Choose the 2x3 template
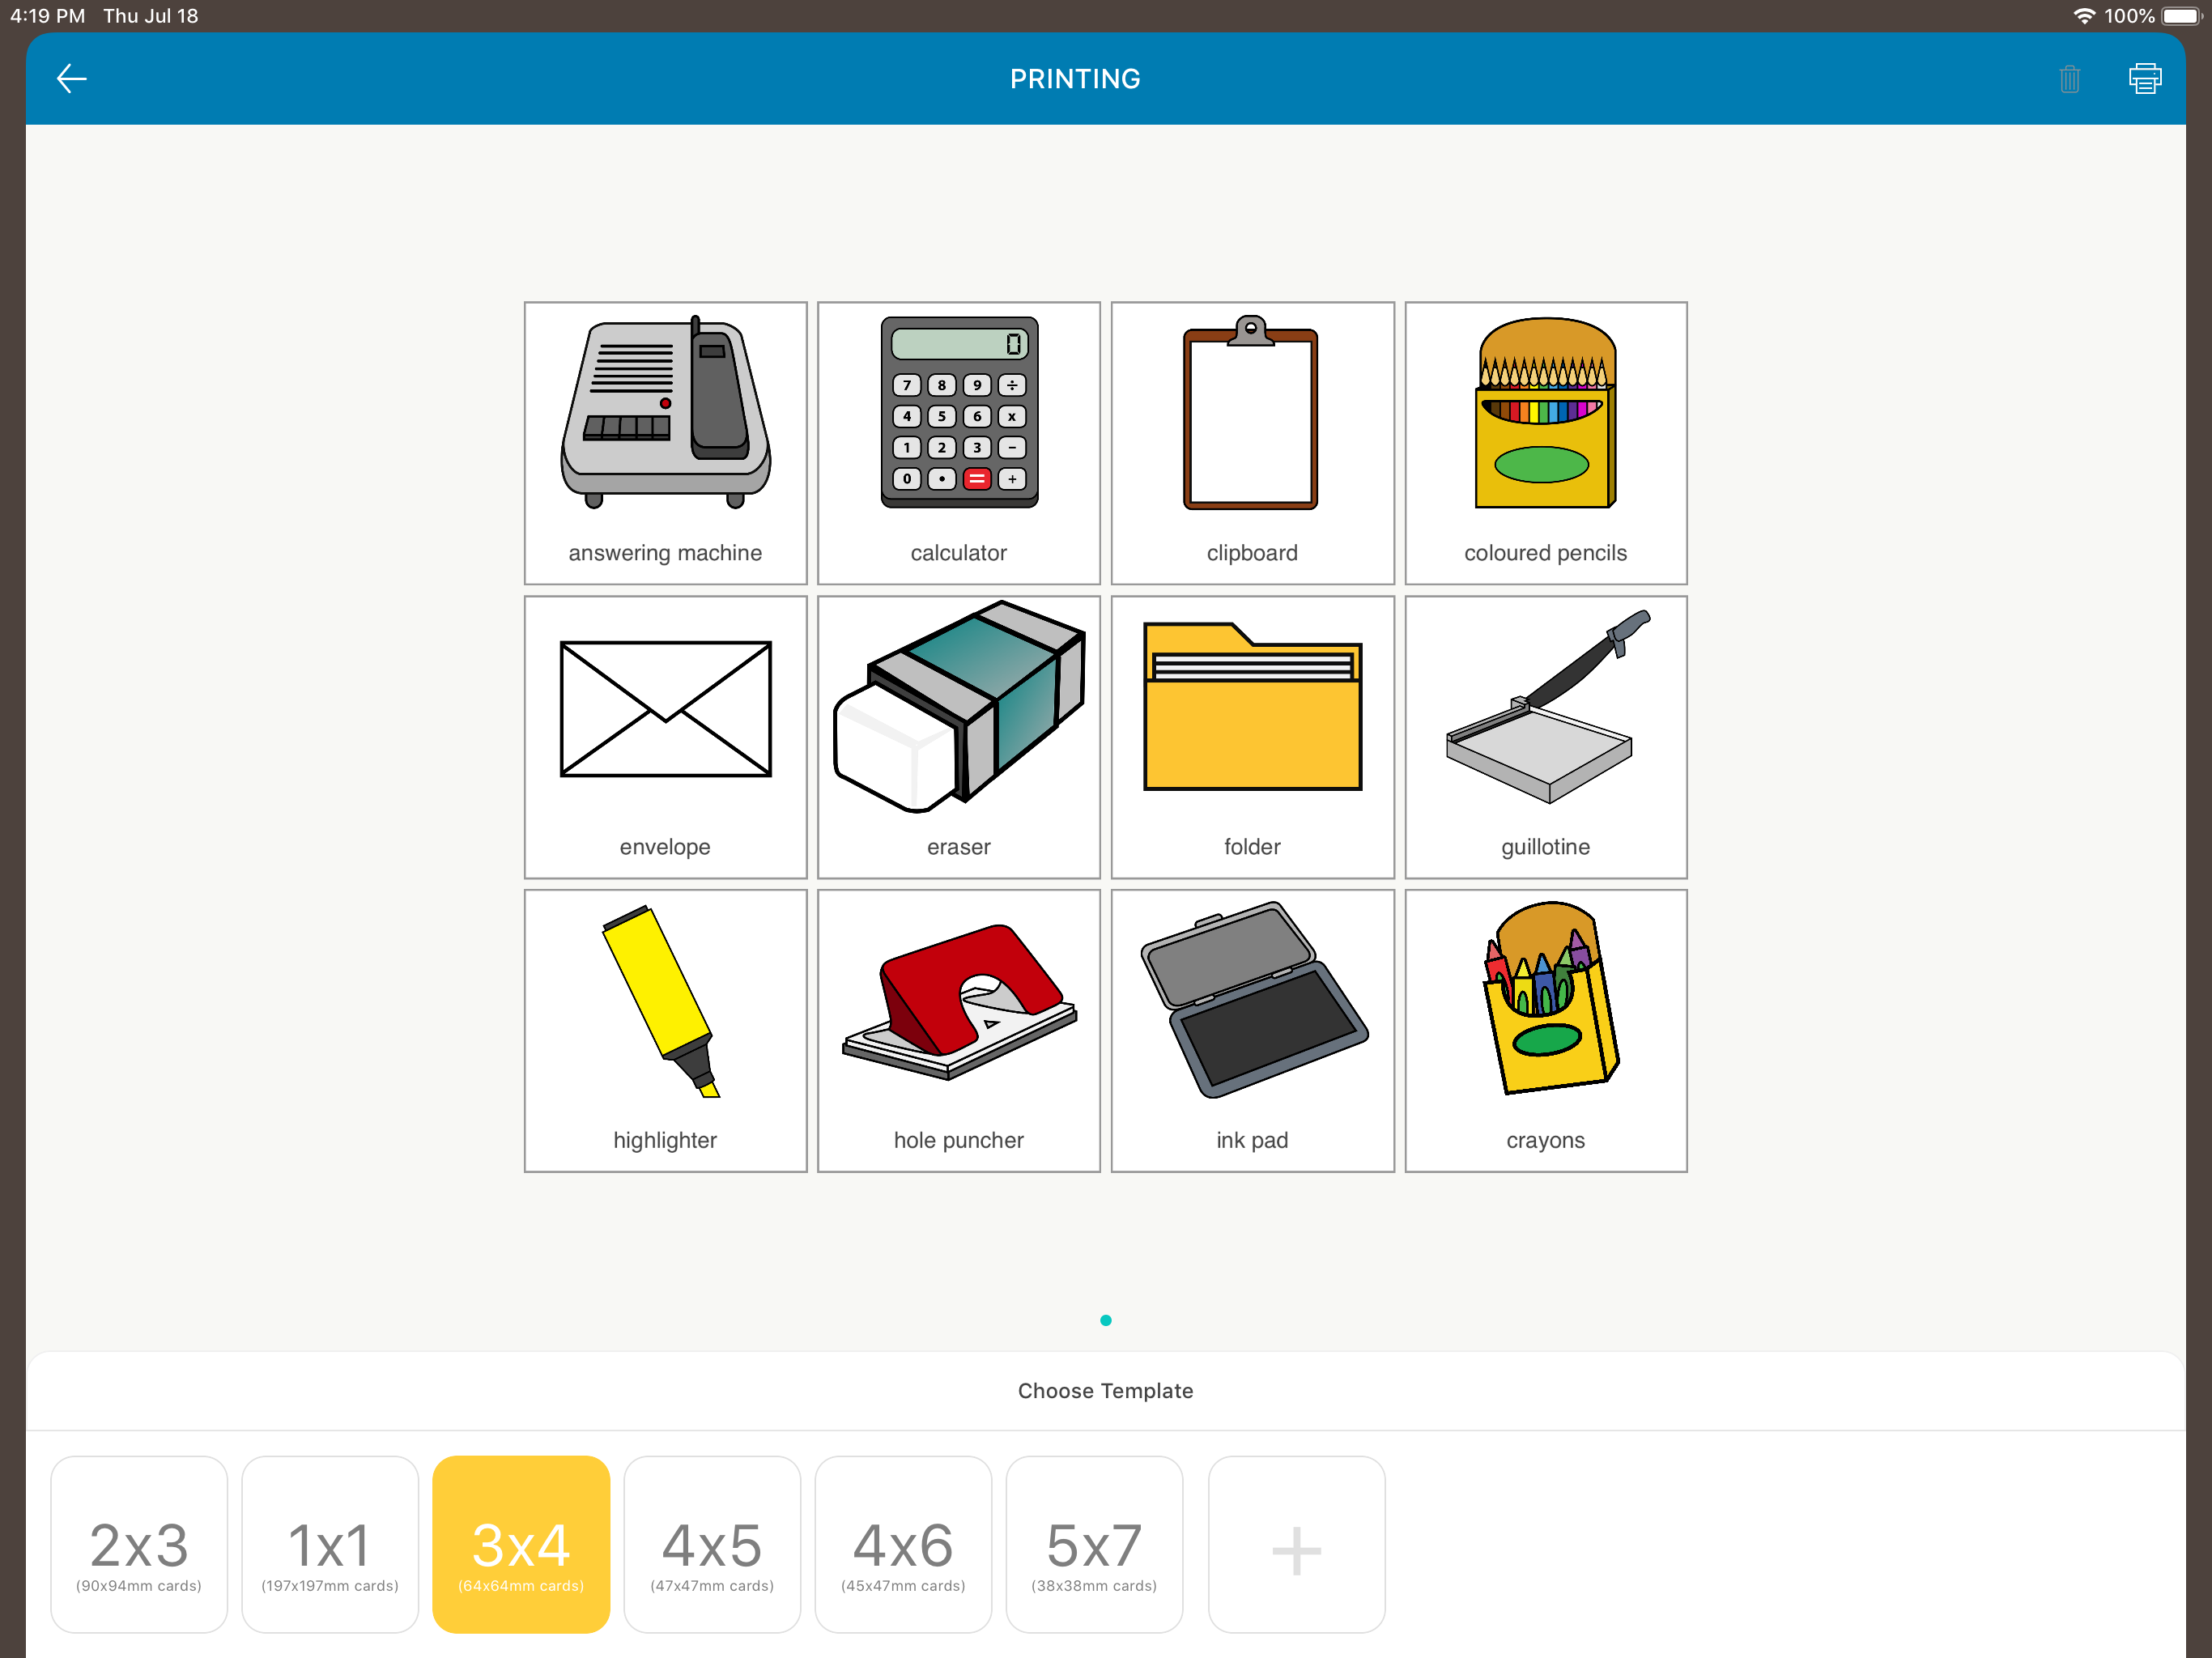Image resolution: width=2212 pixels, height=1658 pixels. (139, 1544)
